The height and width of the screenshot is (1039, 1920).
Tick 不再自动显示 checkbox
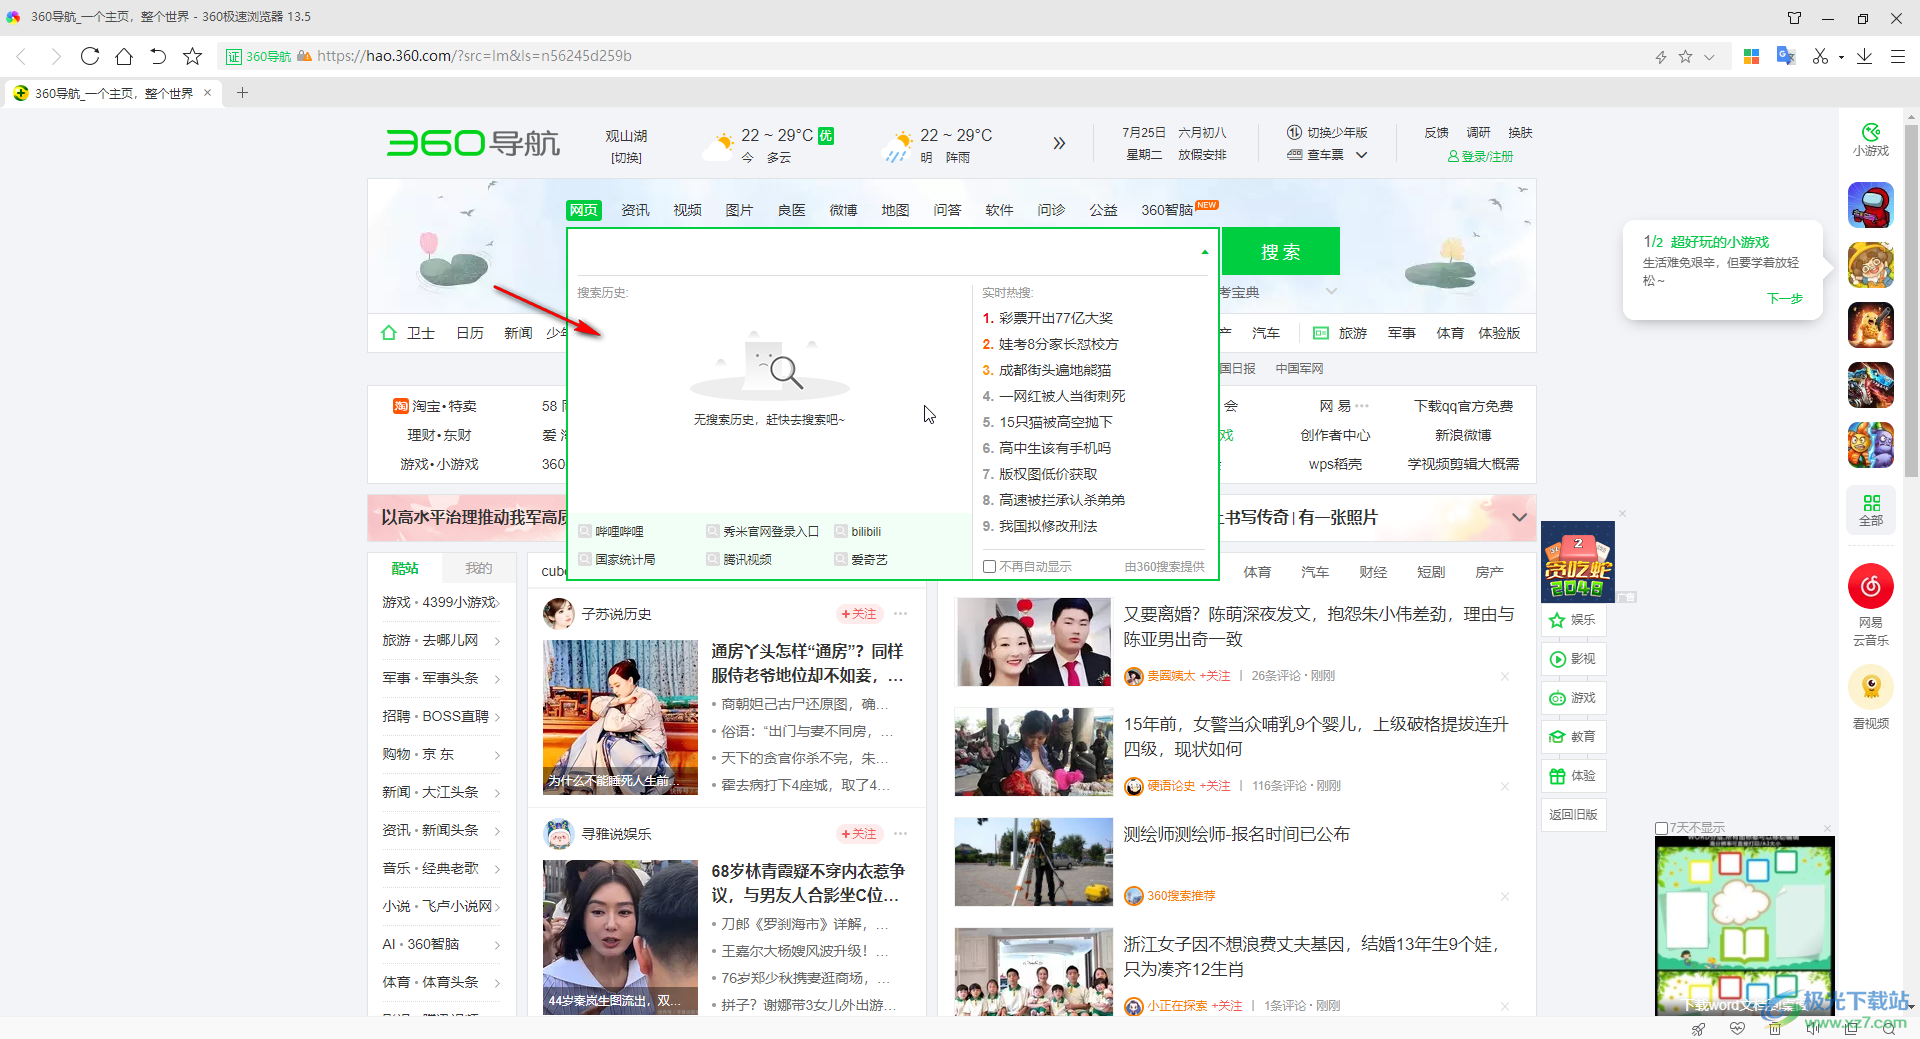point(989,567)
